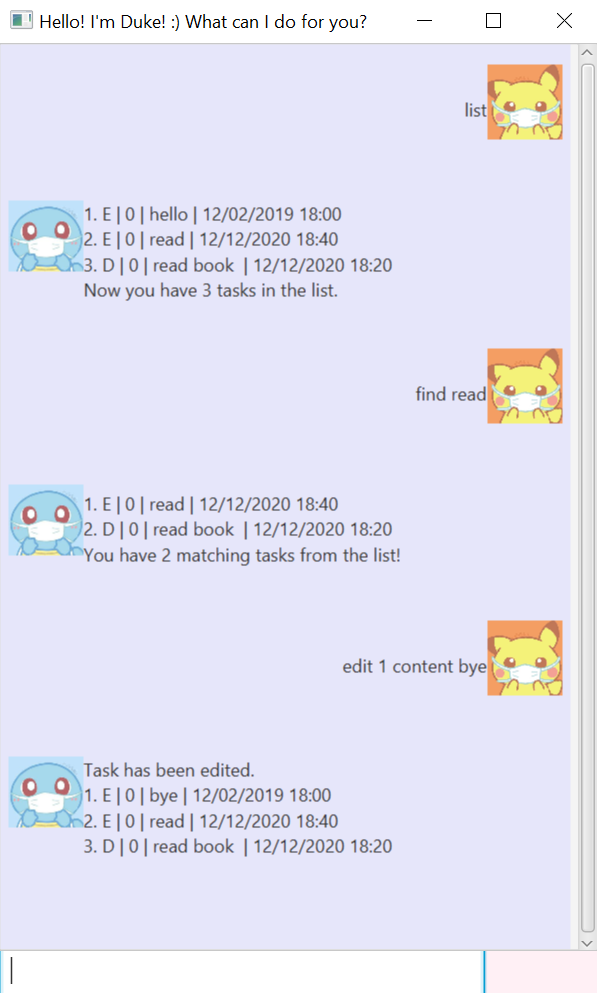Click the "1. E | 0 | hello" task line
597x993 pixels.
click(213, 214)
